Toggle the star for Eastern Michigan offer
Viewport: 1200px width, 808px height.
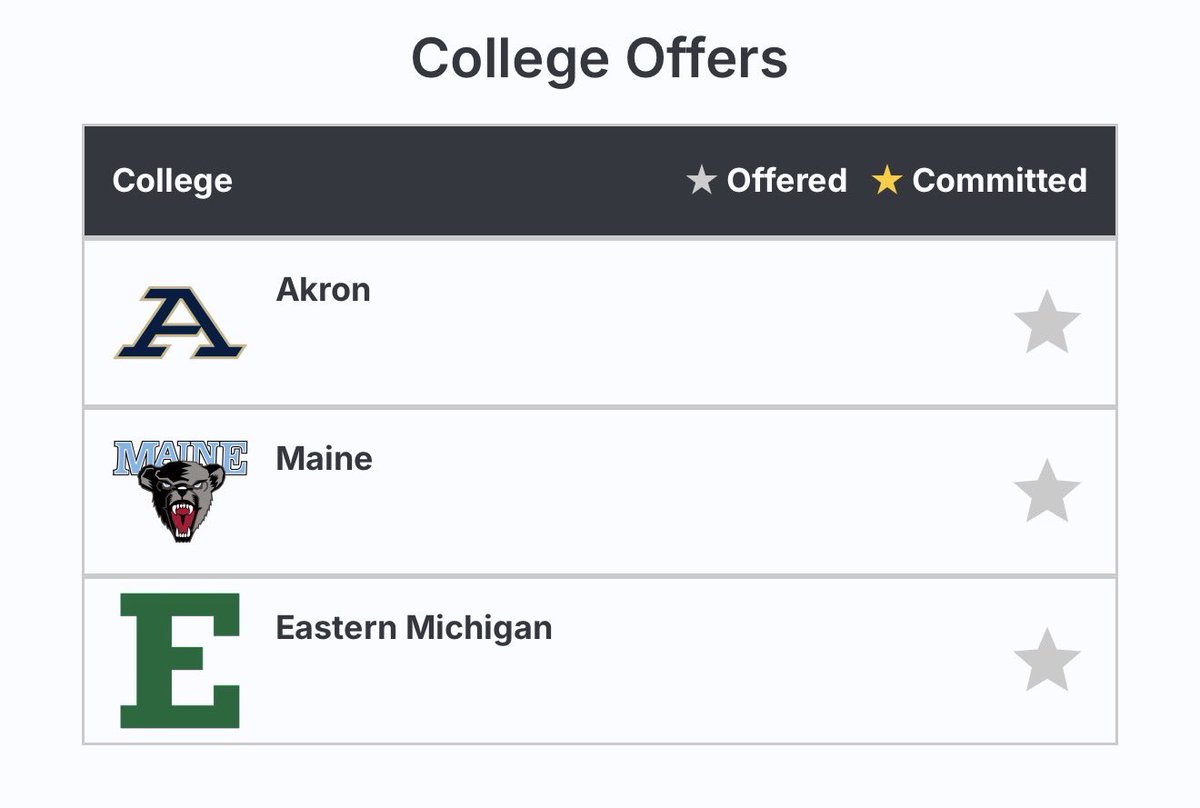tap(1046, 660)
